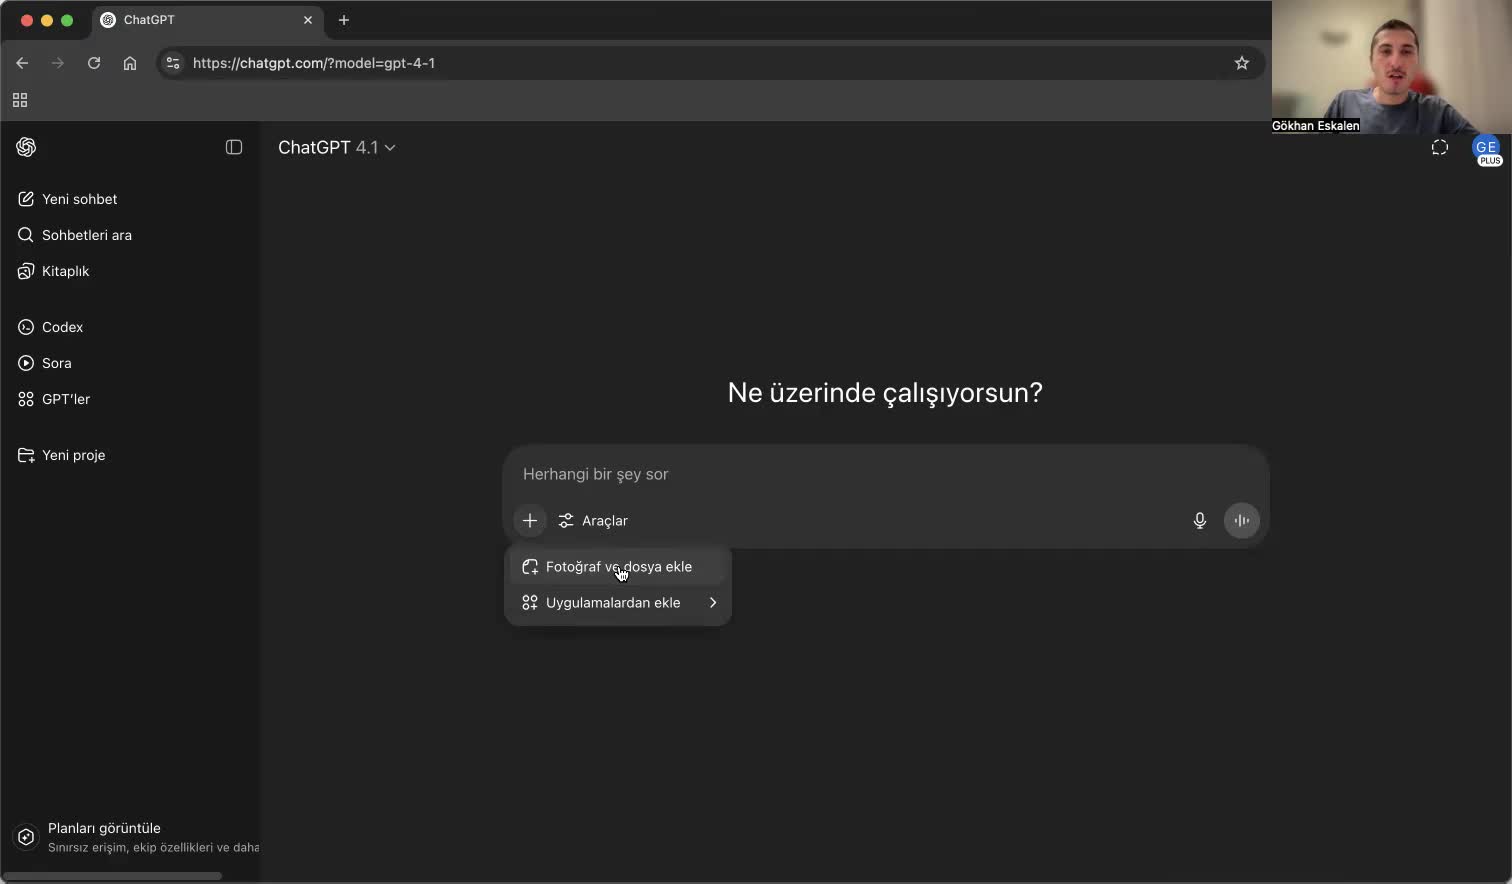This screenshot has width=1512, height=884.
Task: Open the Araçlar tools menu
Action: coord(593,520)
